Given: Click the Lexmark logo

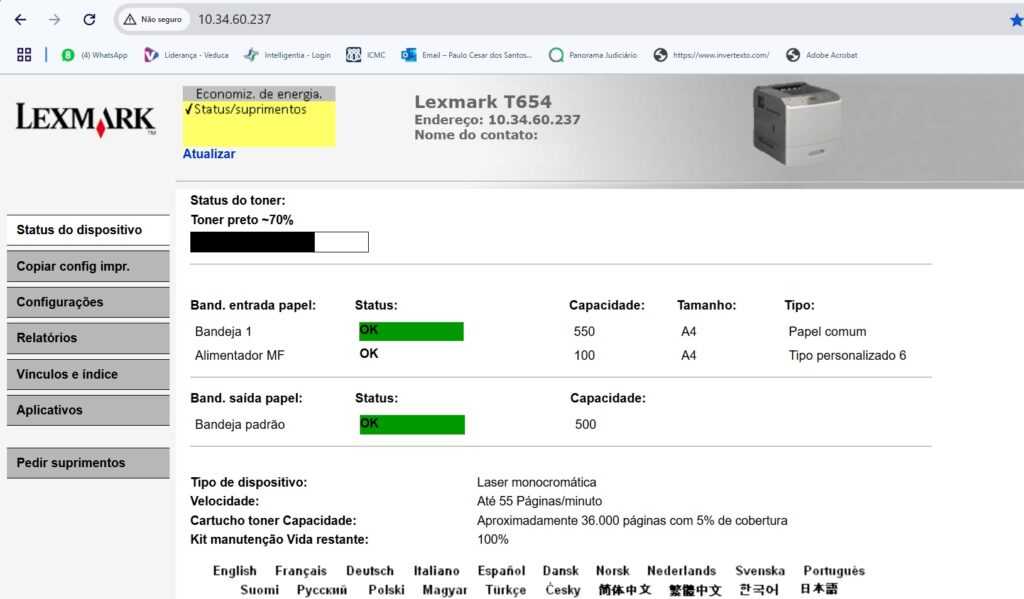Looking at the screenshot, I should click(86, 119).
